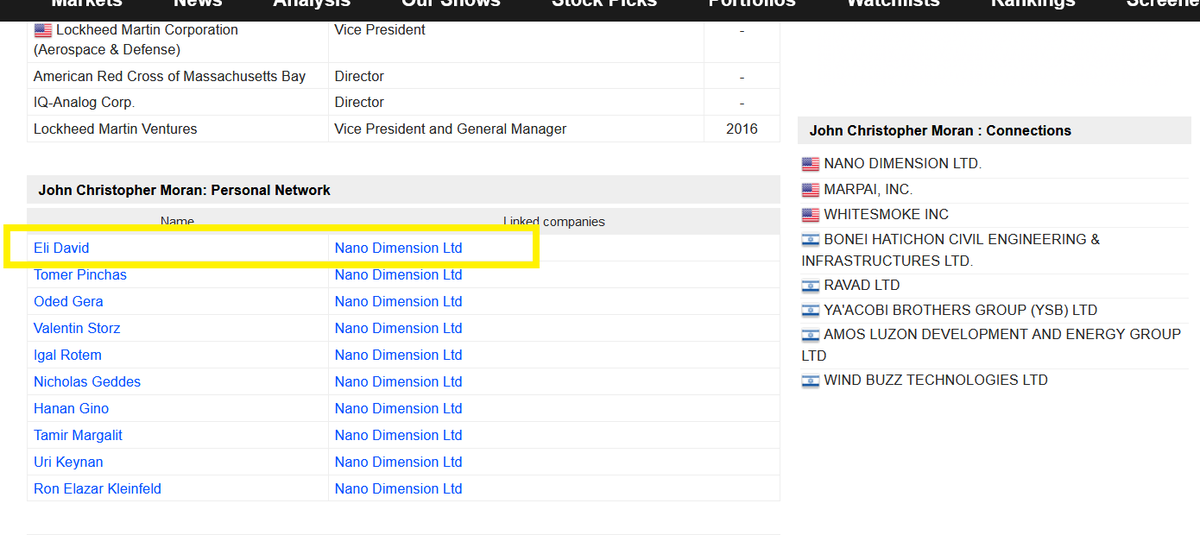
Task: Open Nano Dimension Ltd in Oded Gera's row
Action: pyautogui.click(x=398, y=302)
